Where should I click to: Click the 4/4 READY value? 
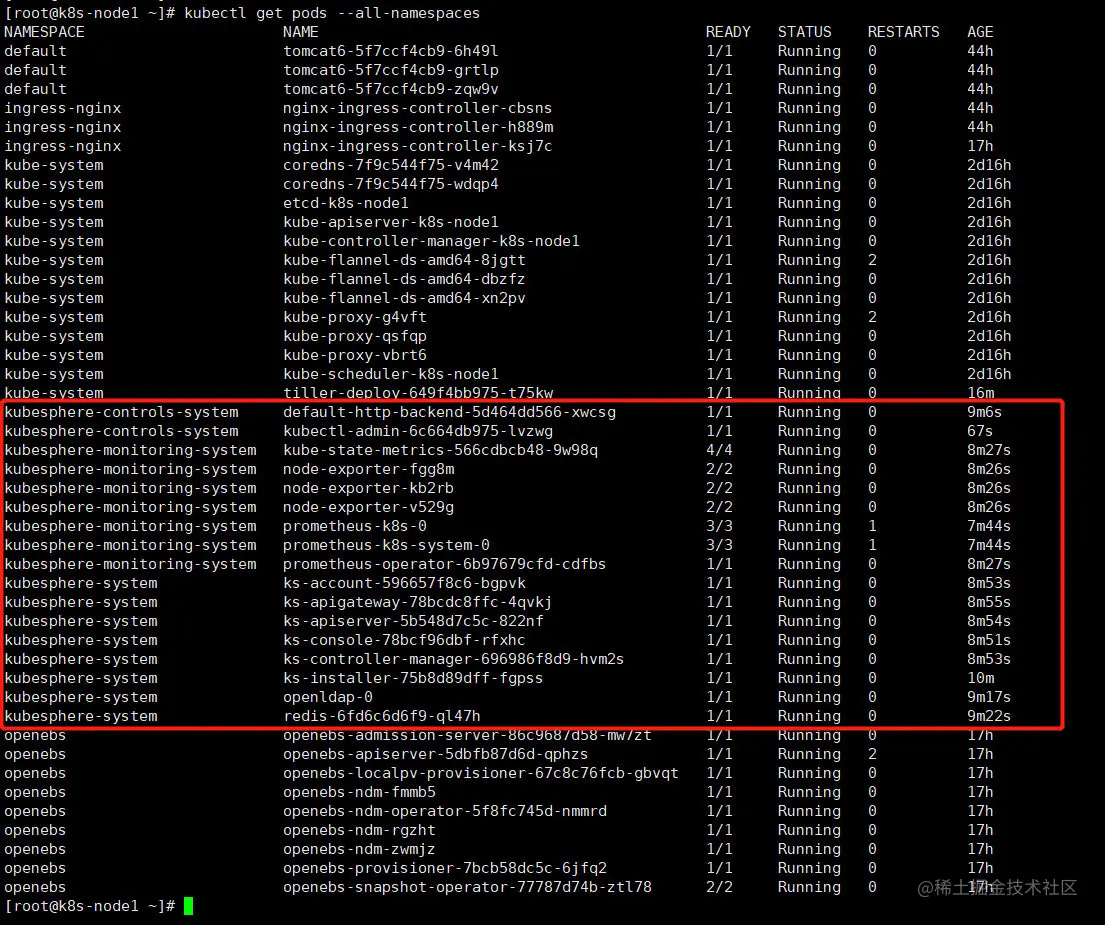(719, 451)
